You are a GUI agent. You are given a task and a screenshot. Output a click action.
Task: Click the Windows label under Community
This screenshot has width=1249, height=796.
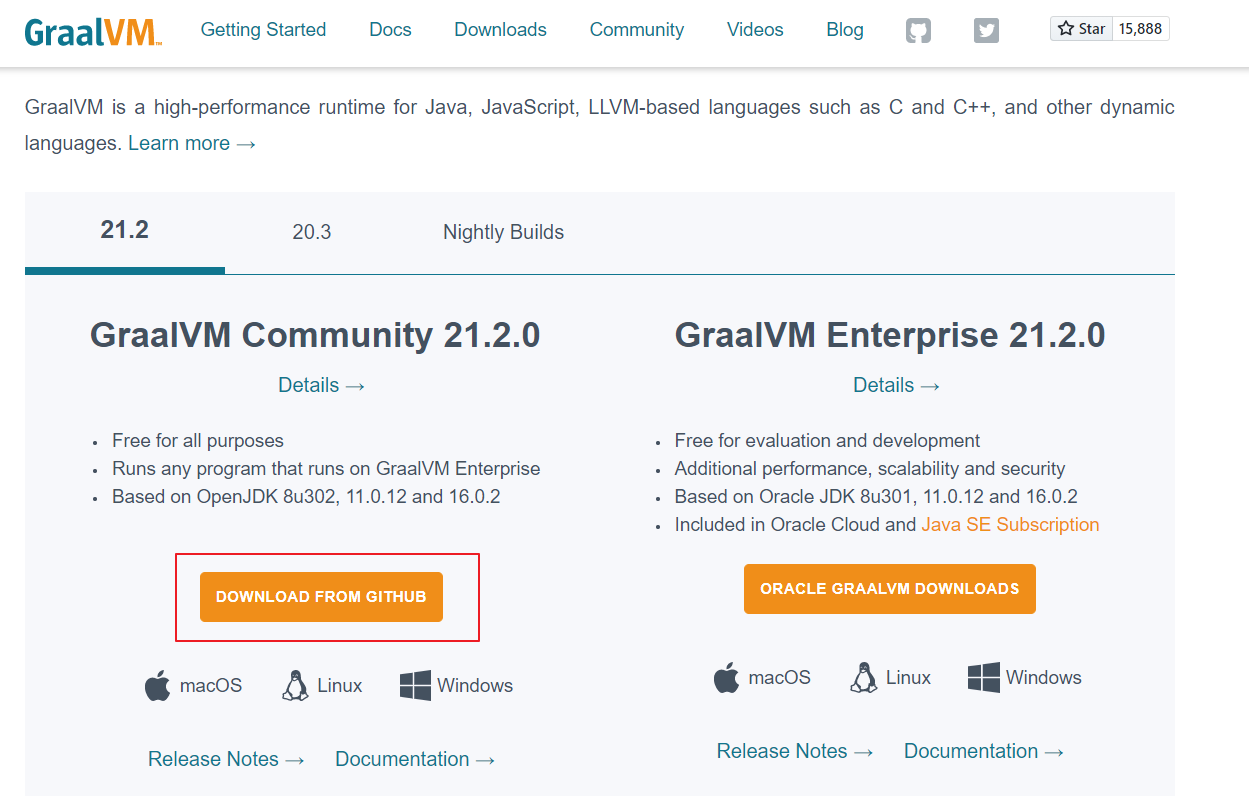pos(475,686)
